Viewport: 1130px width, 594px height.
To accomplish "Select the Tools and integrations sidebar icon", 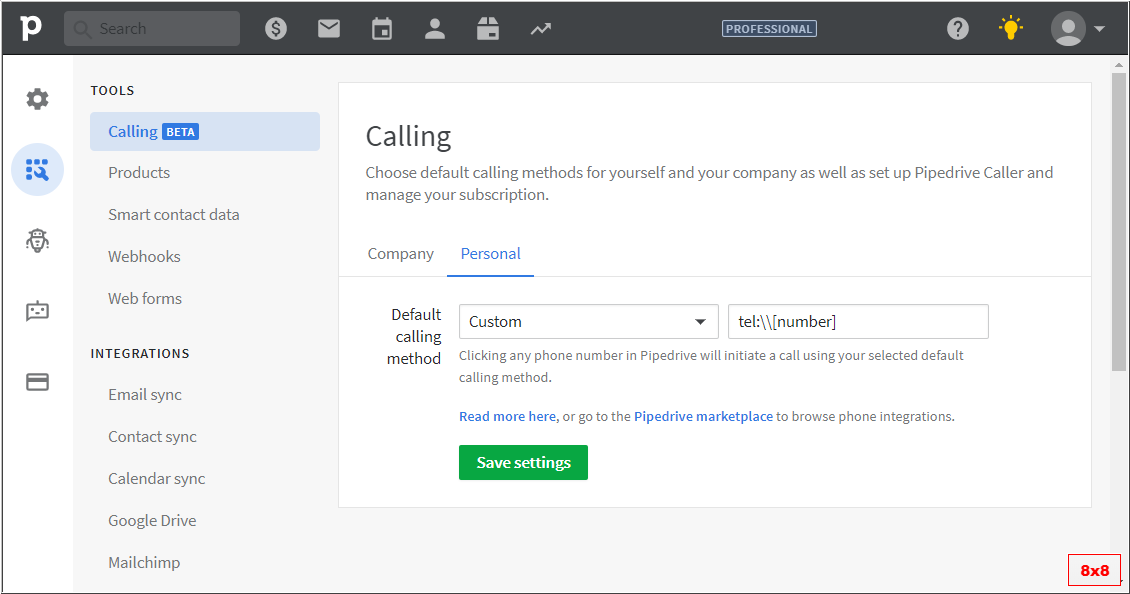I will pyautogui.click(x=37, y=169).
